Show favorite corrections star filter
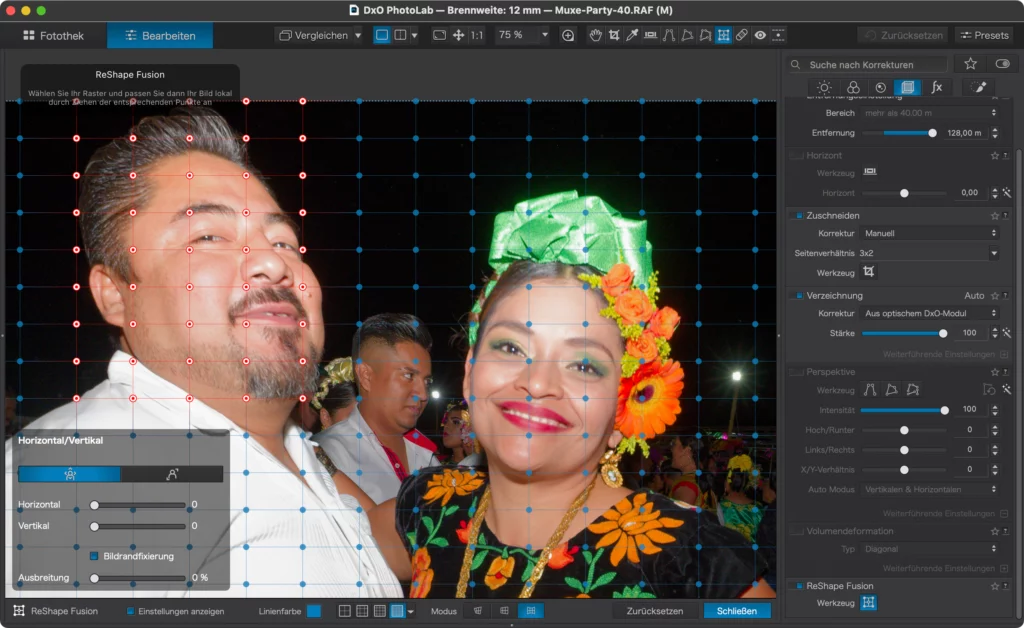 [x=970, y=63]
